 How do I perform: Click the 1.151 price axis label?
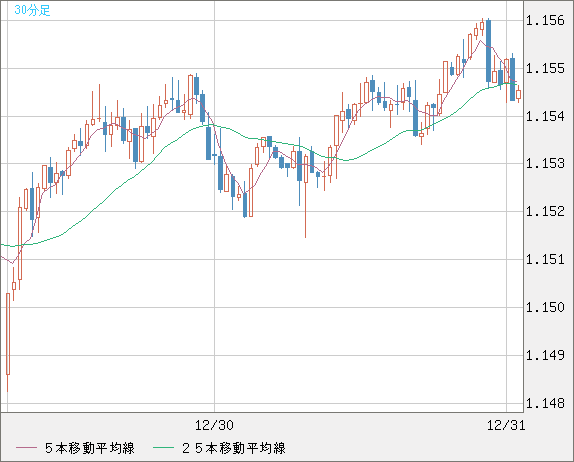545,260
